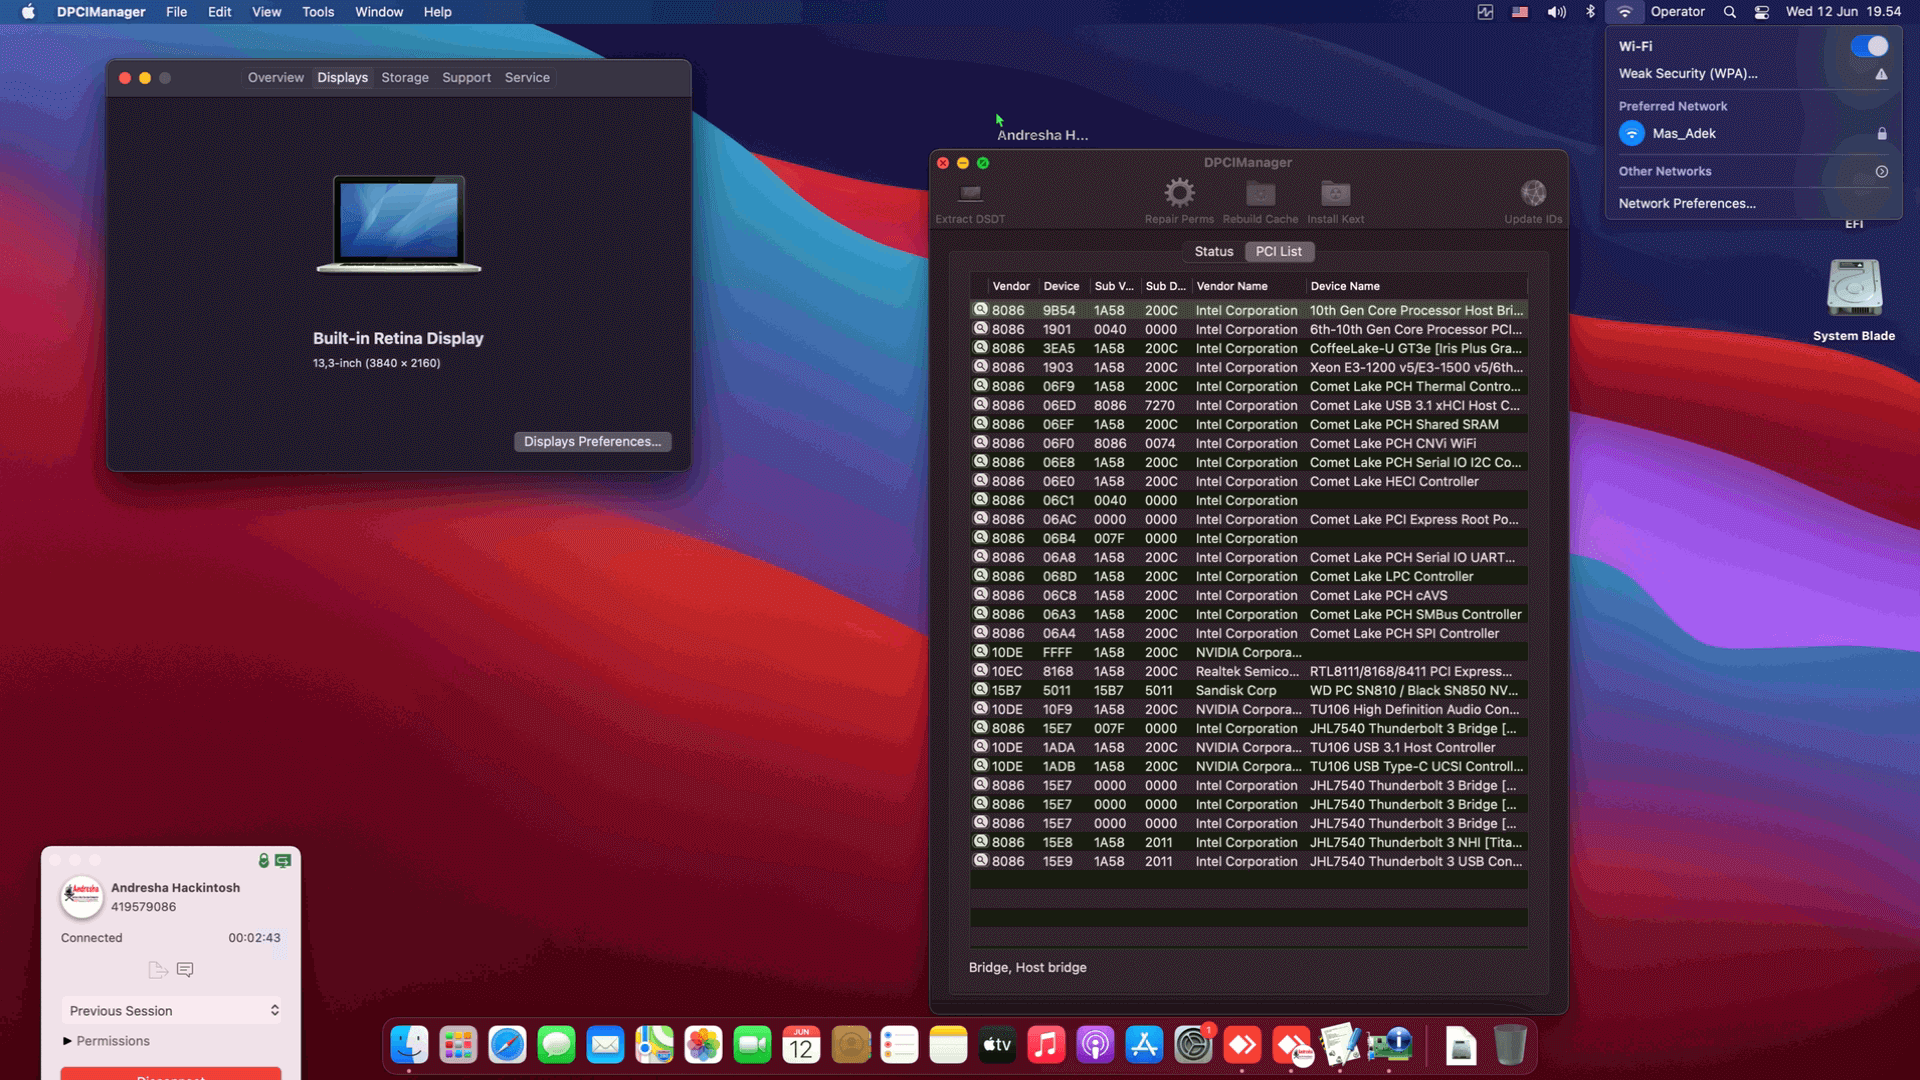Open Control Center in menu bar
Screen dimensions: 1920x1080
tap(1762, 12)
